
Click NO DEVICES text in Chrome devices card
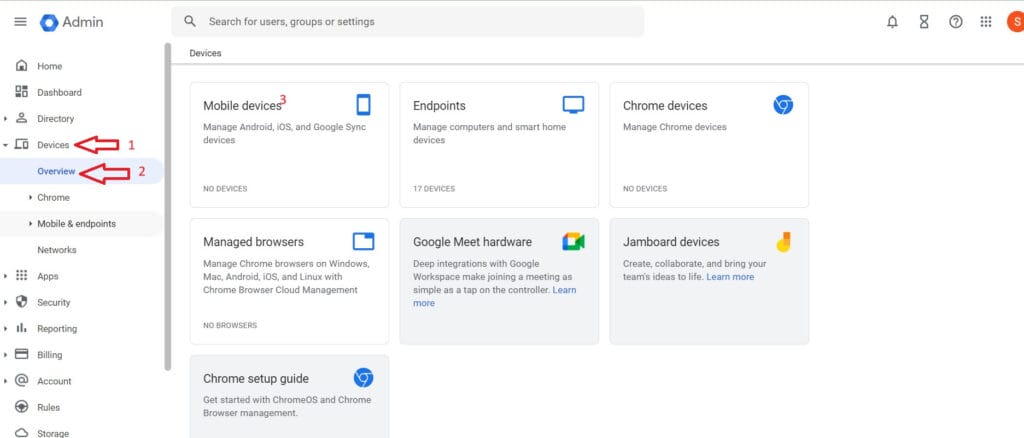tap(645, 189)
